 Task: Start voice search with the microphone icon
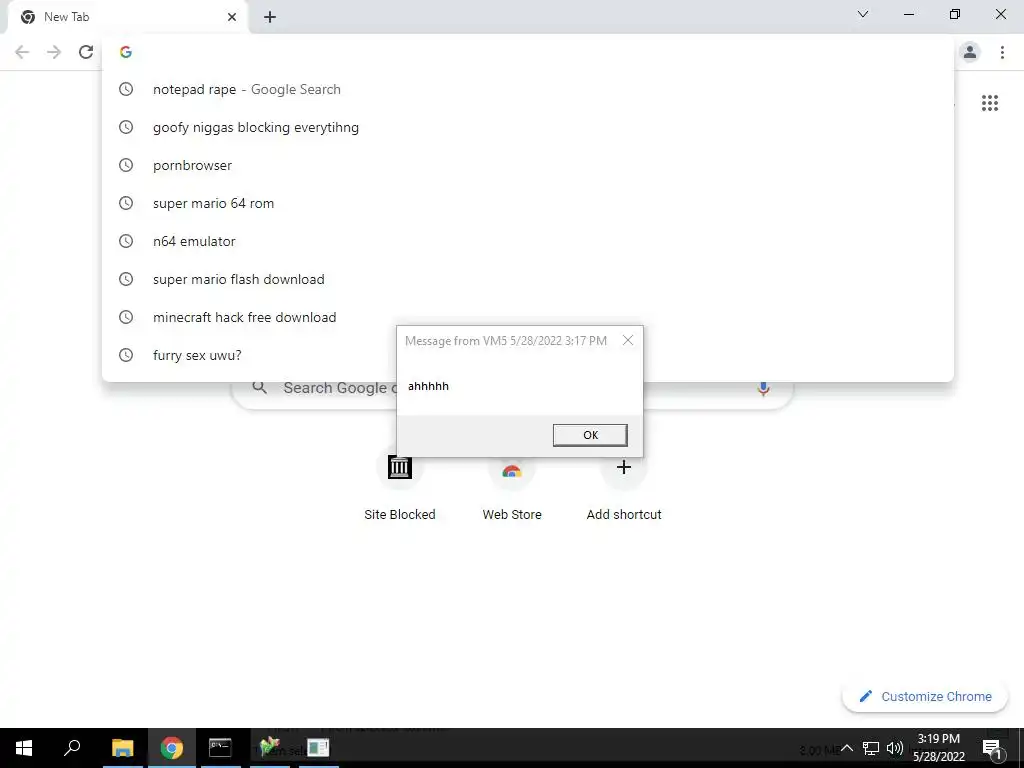pyautogui.click(x=763, y=388)
